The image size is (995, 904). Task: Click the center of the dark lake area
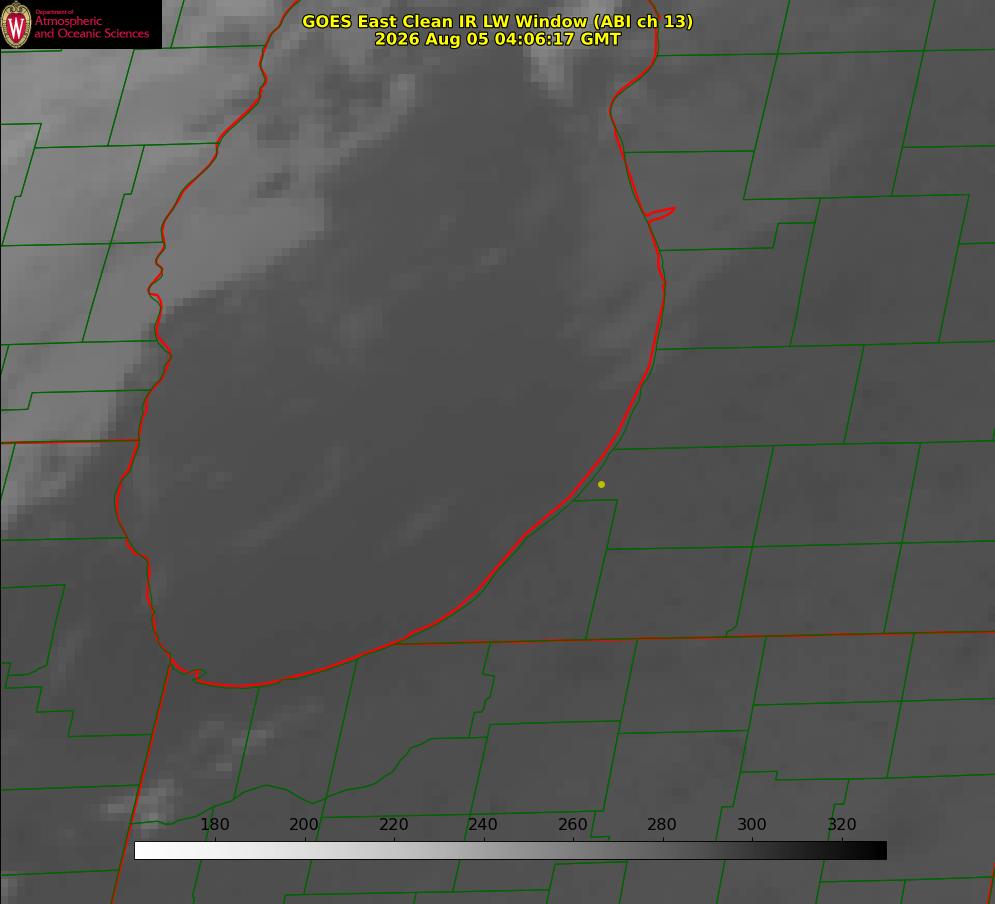pyautogui.click(x=393, y=393)
